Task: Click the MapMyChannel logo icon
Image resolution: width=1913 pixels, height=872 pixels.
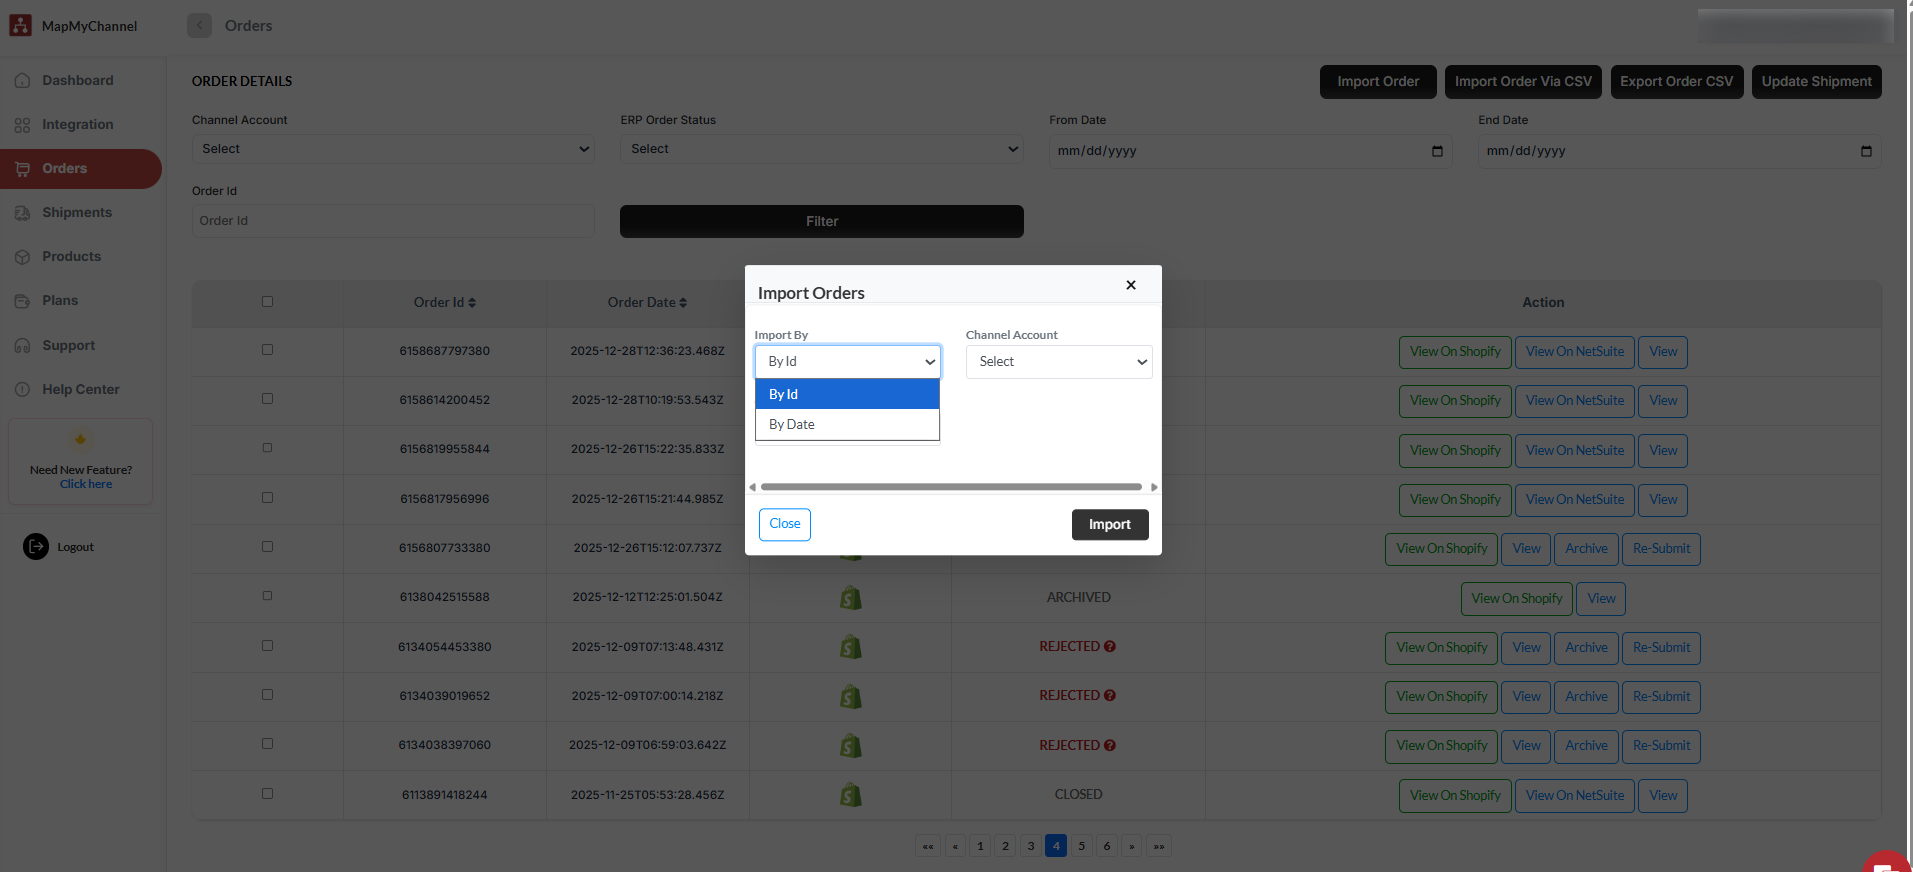Action: pos(20,25)
